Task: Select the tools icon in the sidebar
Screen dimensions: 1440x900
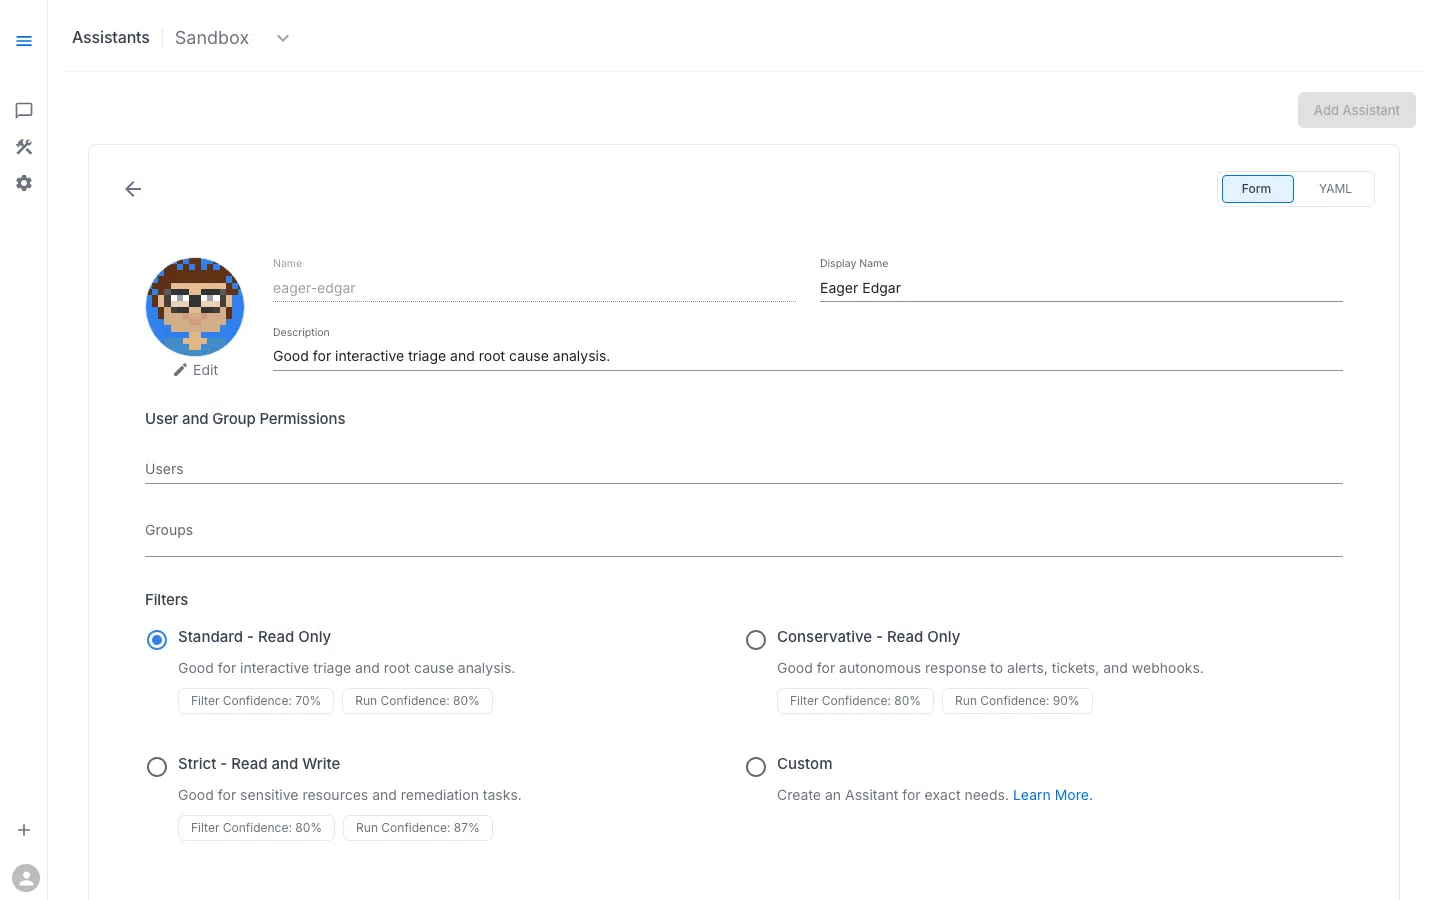Action: [x=24, y=146]
